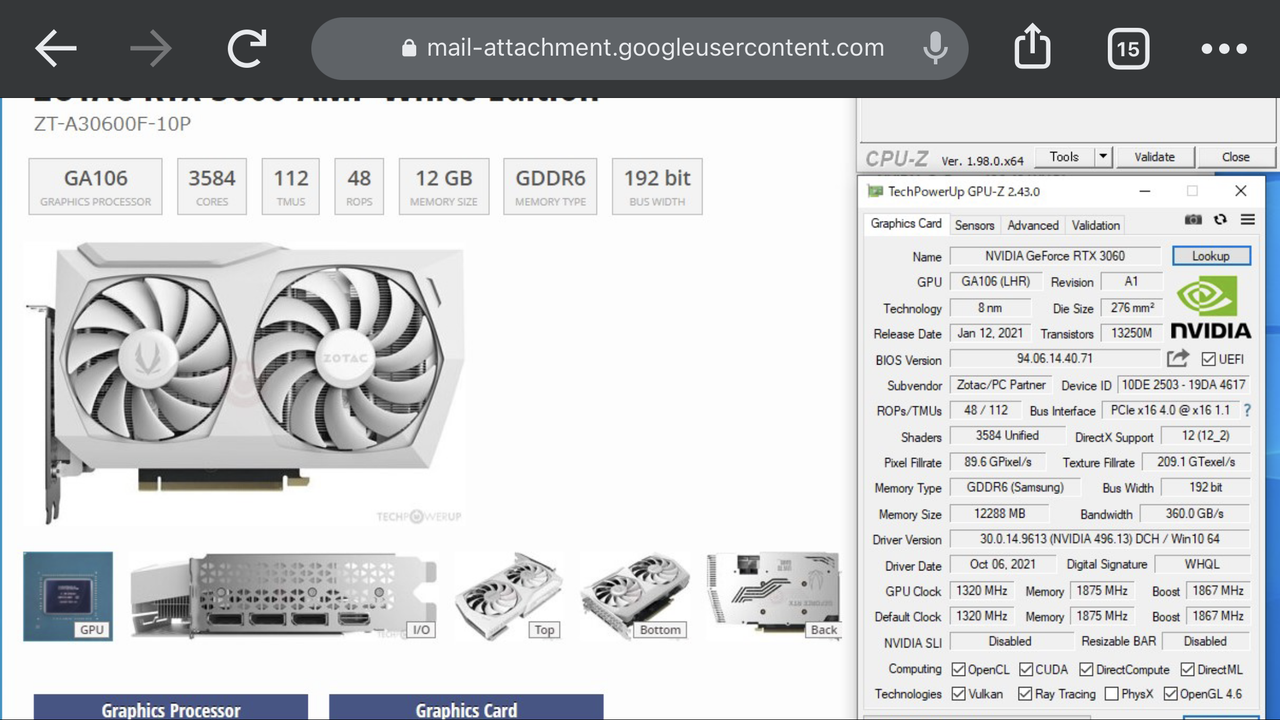Image resolution: width=1280 pixels, height=720 pixels.
Task: Click the Subvendor Zotac/PC Partner field
Action: click(x=1001, y=384)
